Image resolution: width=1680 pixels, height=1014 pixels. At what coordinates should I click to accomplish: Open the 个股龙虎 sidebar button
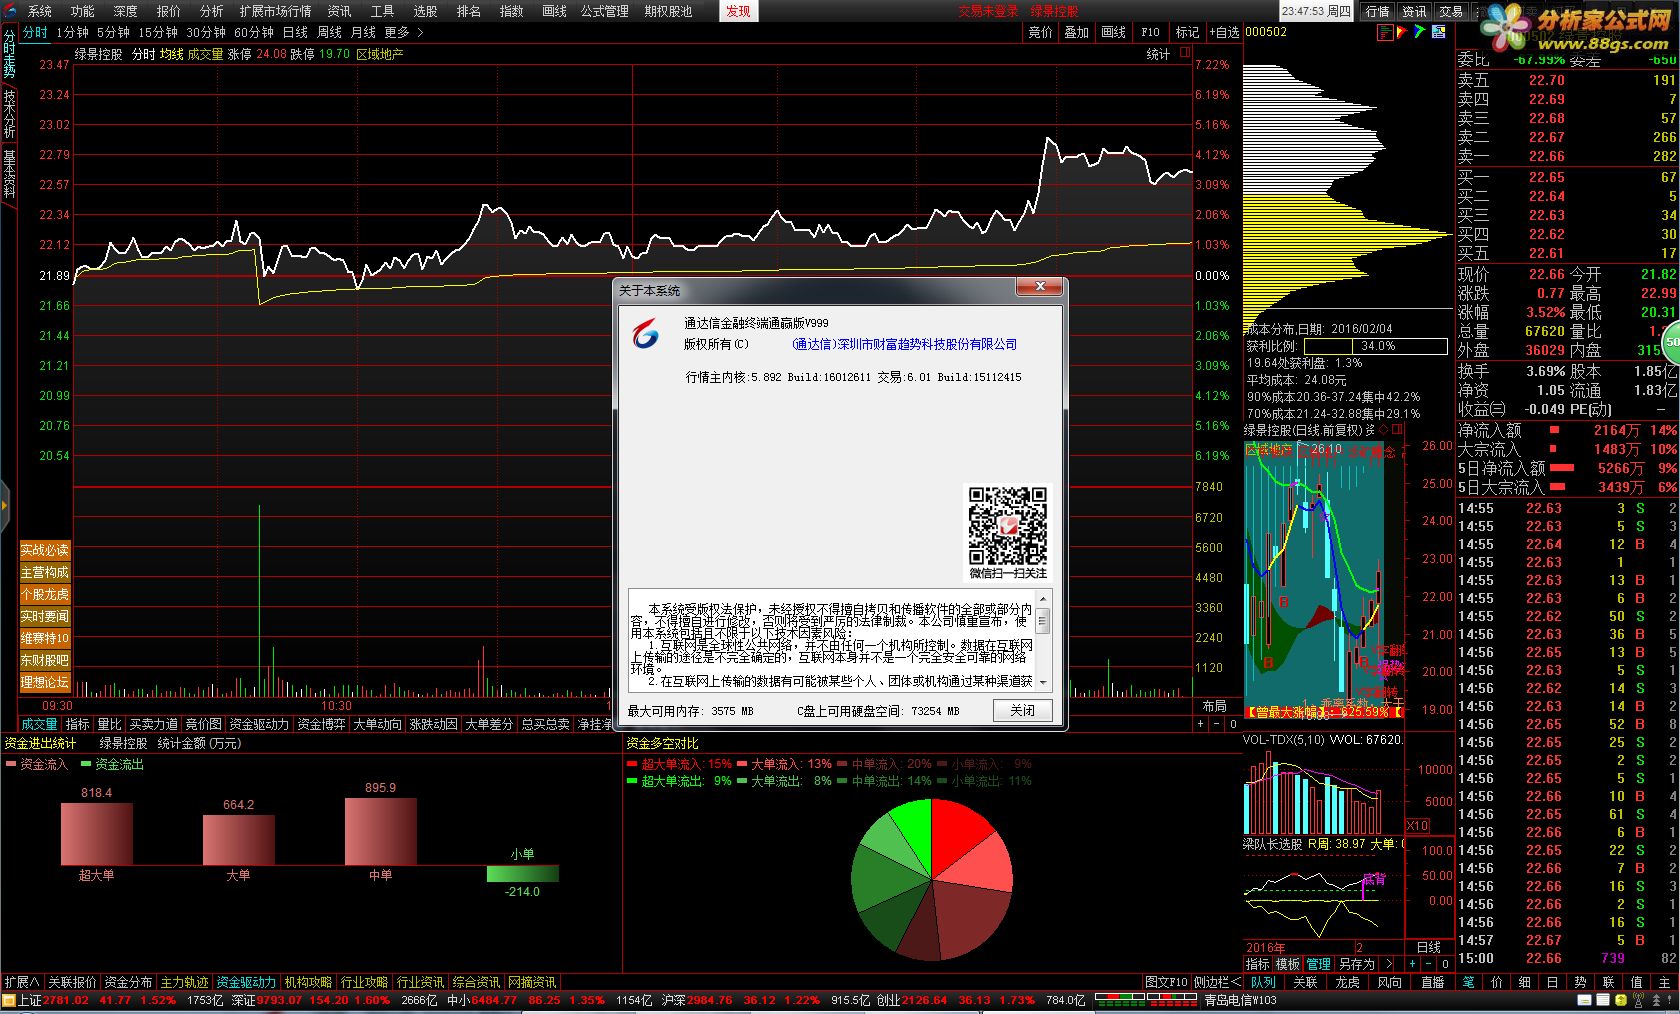pos(45,594)
